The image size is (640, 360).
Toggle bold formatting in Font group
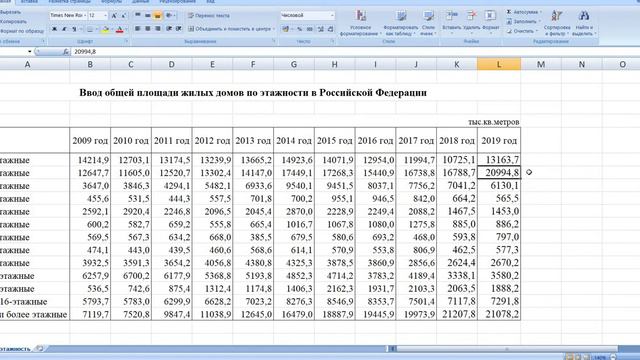(x=54, y=29)
